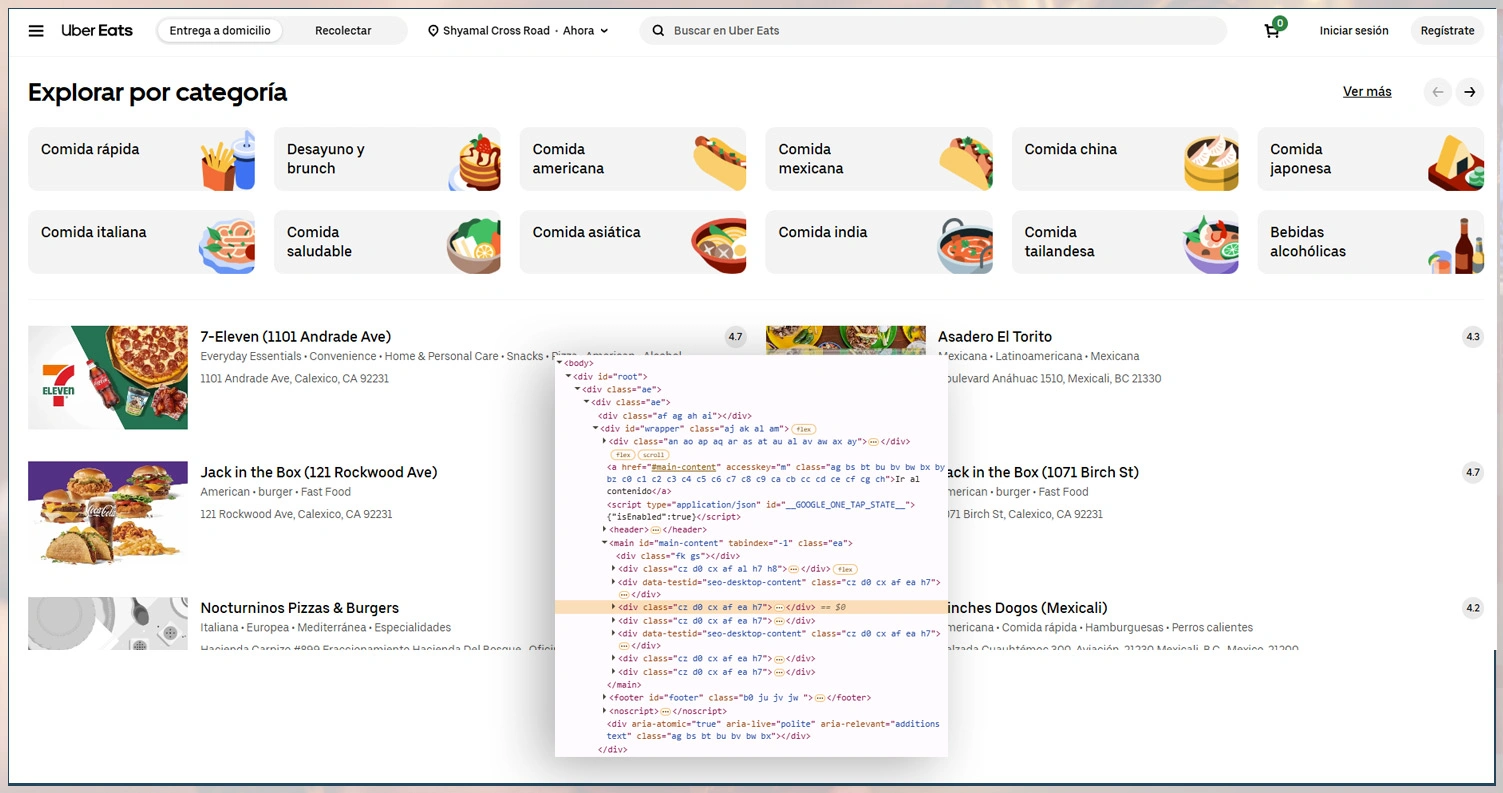This screenshot has height=793, width=1503.
Task: Select the Comida india curry pot icon
Action: (966, 246)
